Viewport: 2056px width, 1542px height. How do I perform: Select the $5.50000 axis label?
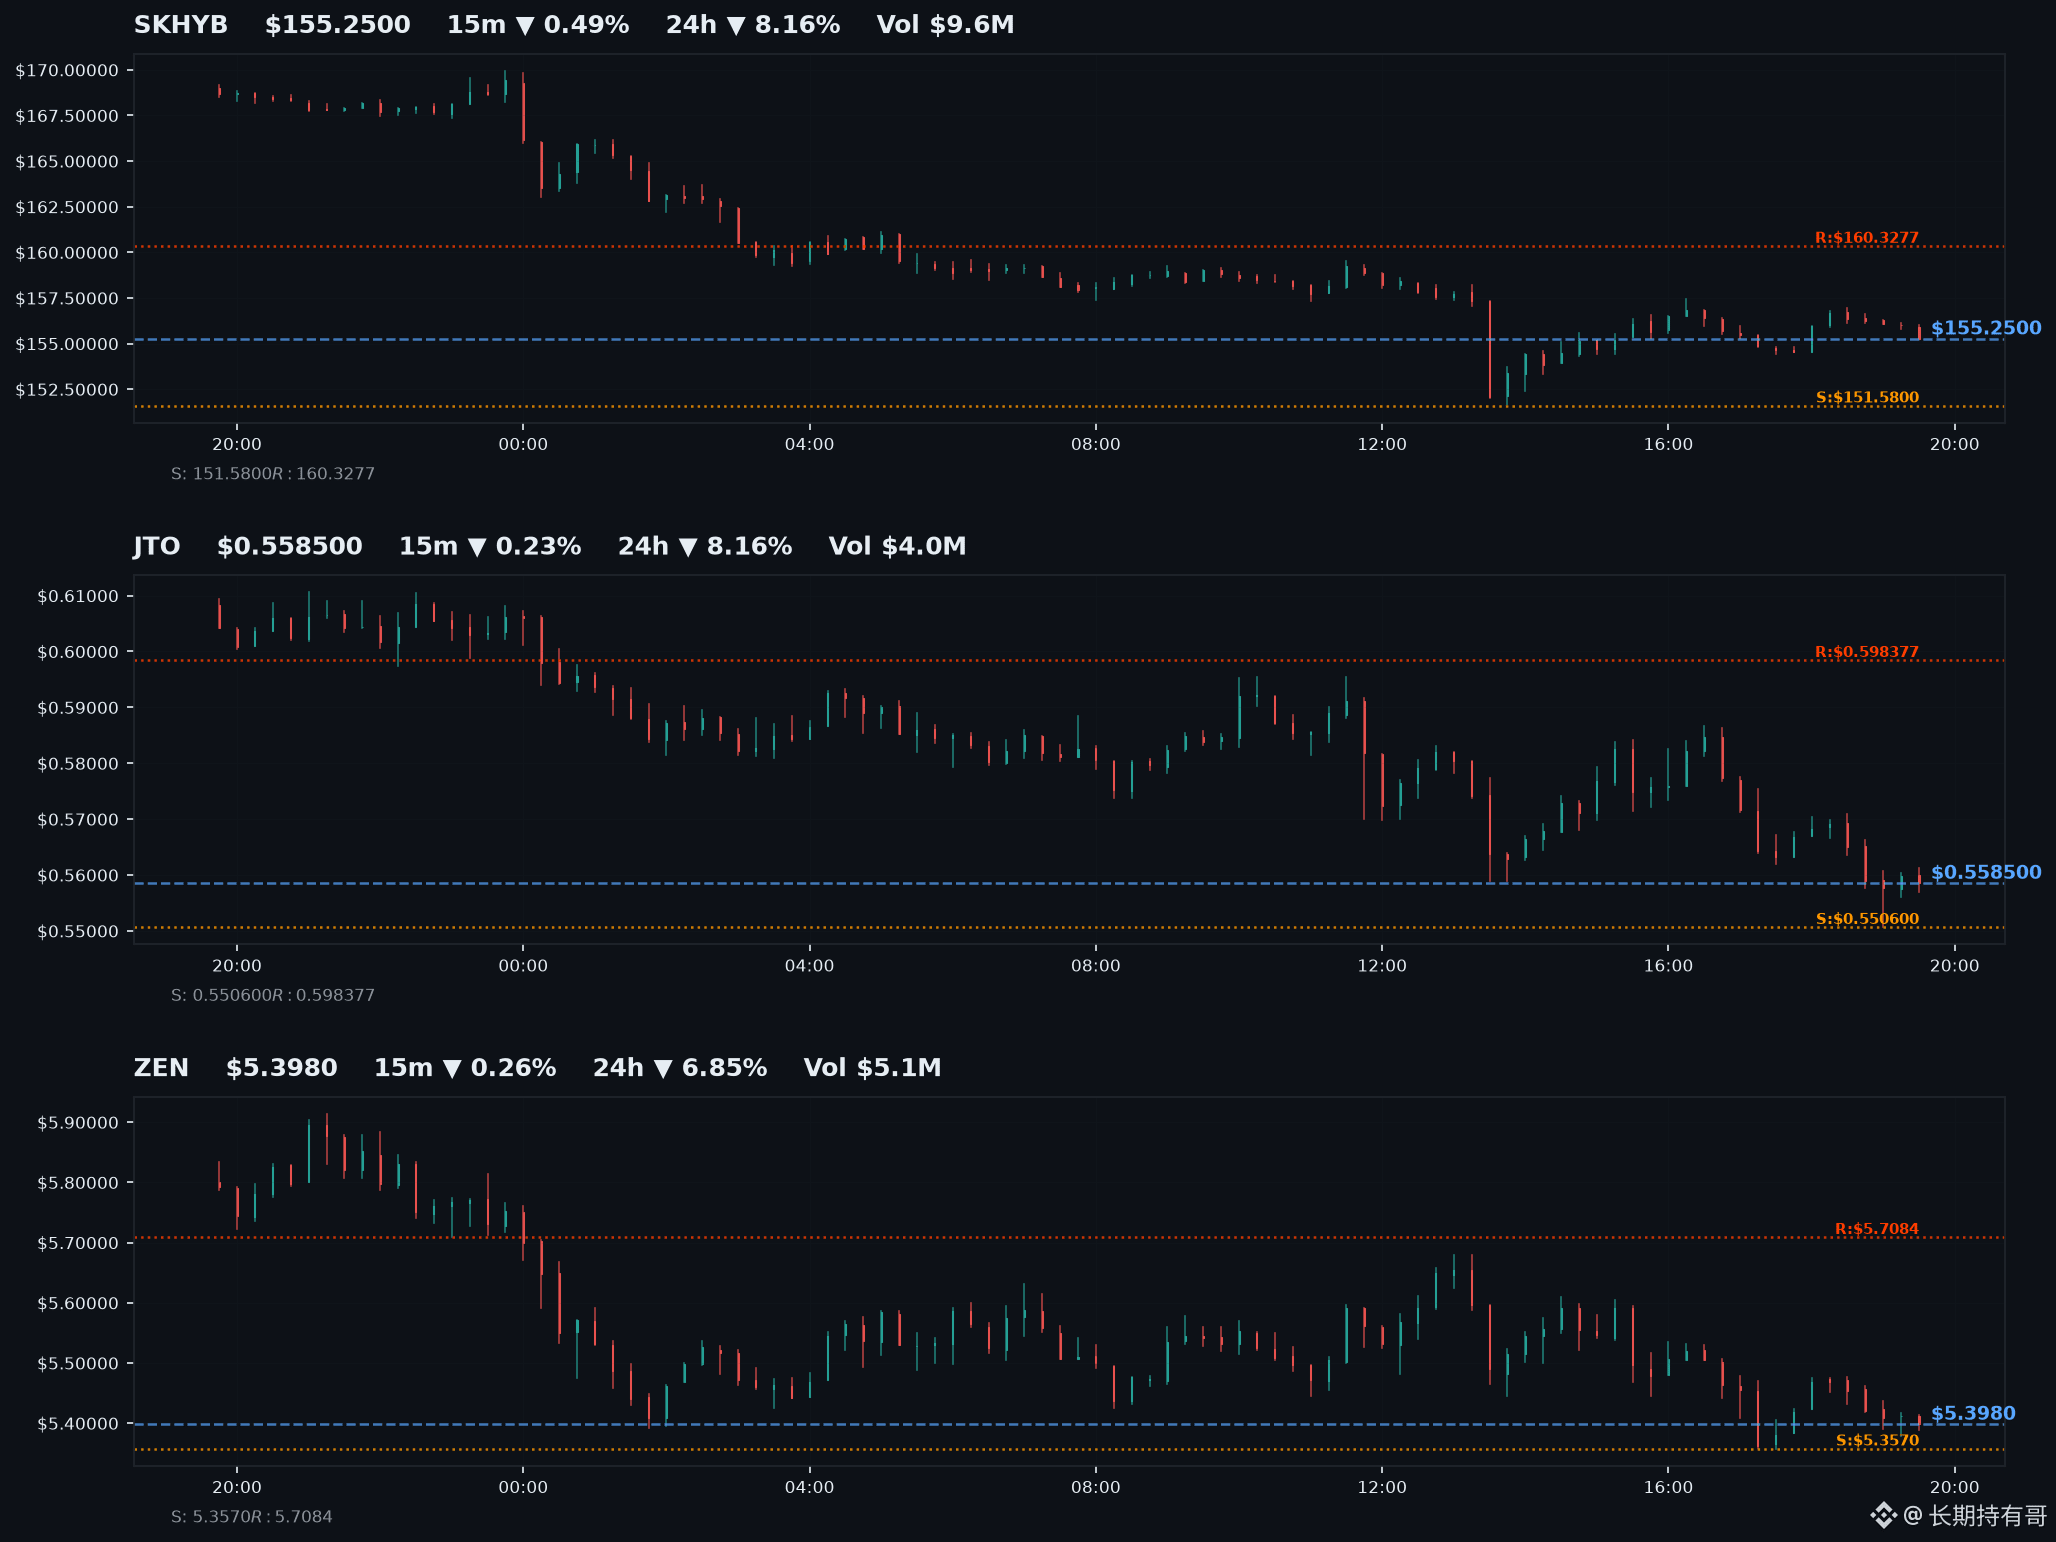pos(78,1364)
